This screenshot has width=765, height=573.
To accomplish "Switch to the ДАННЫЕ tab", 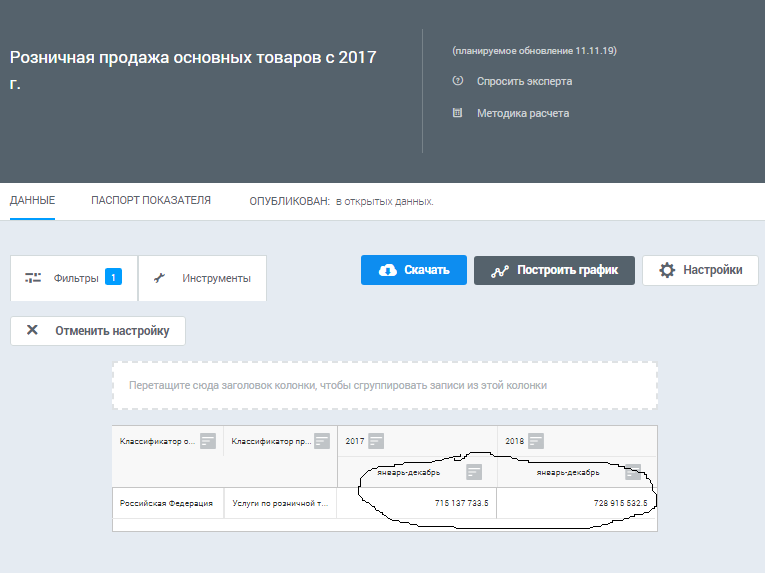I will point(32,201).
